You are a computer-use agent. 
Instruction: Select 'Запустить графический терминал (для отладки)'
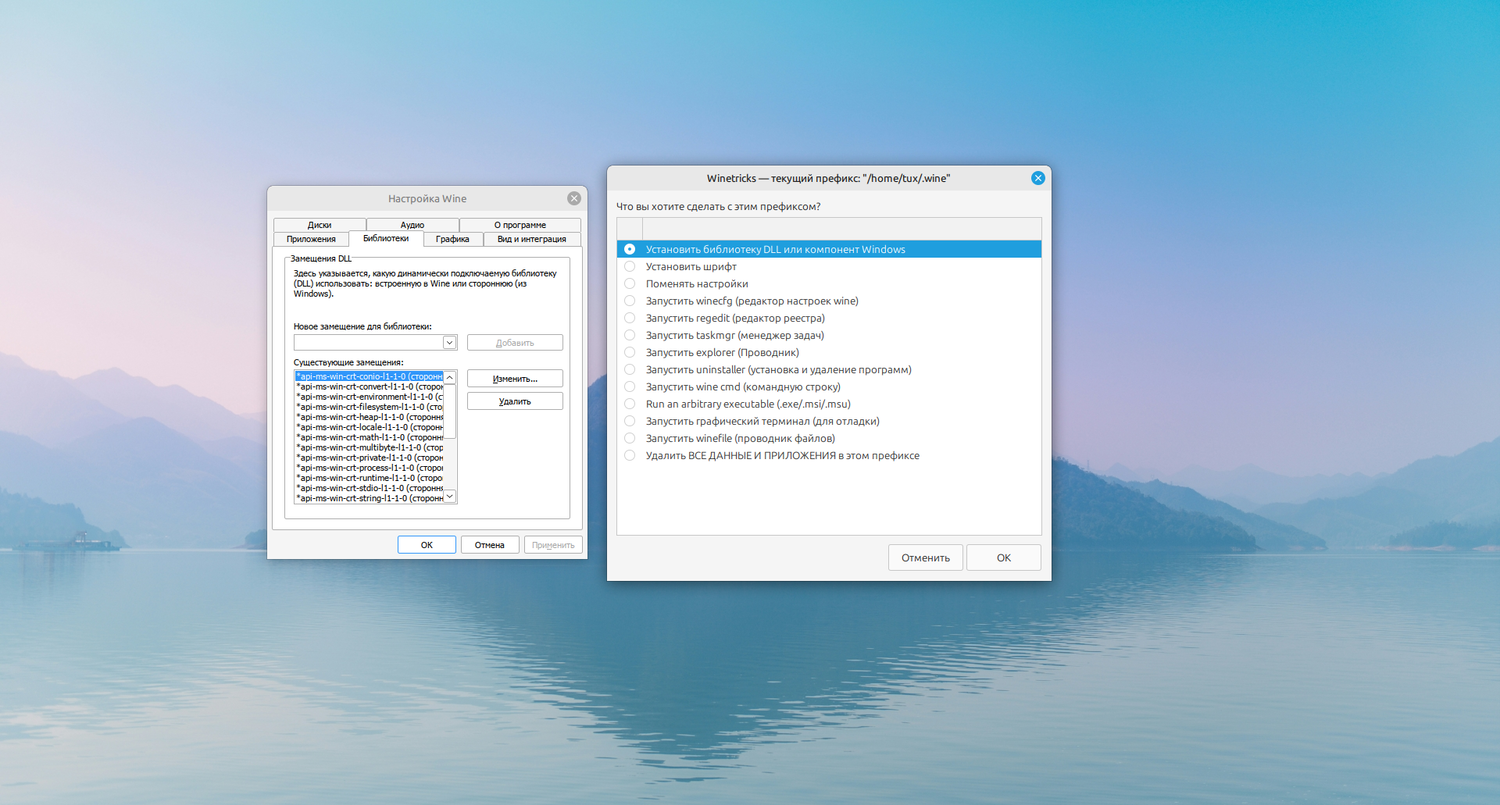coord(829,421)
